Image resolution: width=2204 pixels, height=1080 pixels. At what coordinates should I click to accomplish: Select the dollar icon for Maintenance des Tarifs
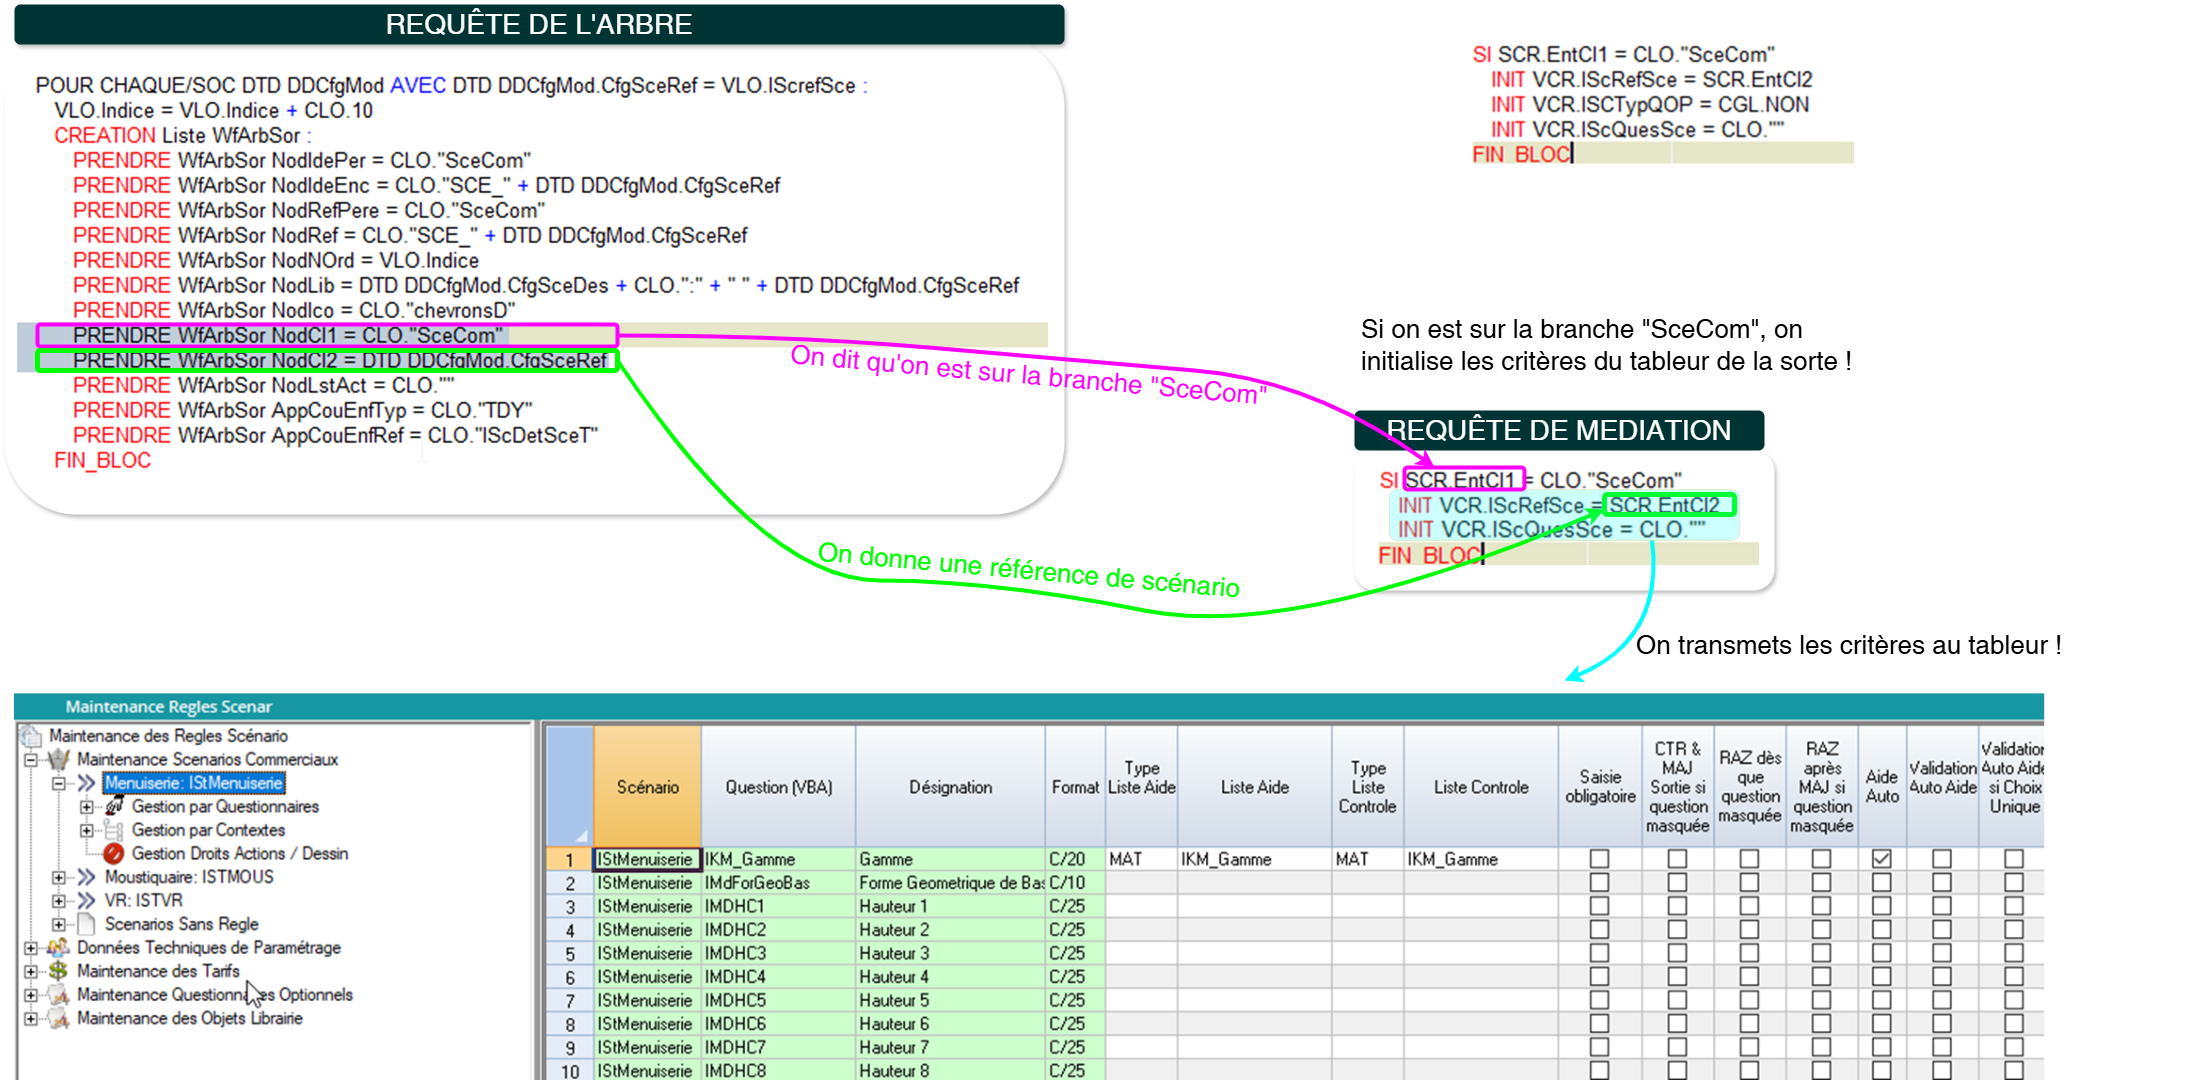tap(58, 970)
